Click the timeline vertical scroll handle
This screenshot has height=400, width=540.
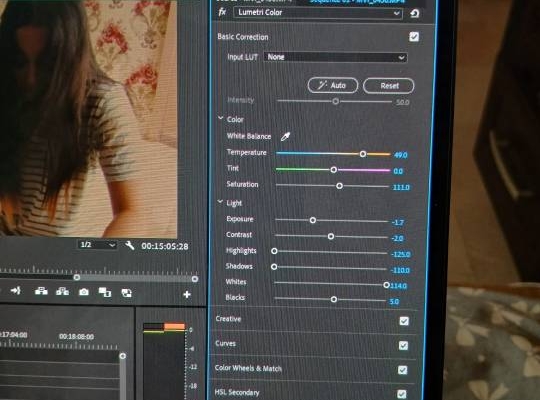pyautogui.click(x=123, y=356)
